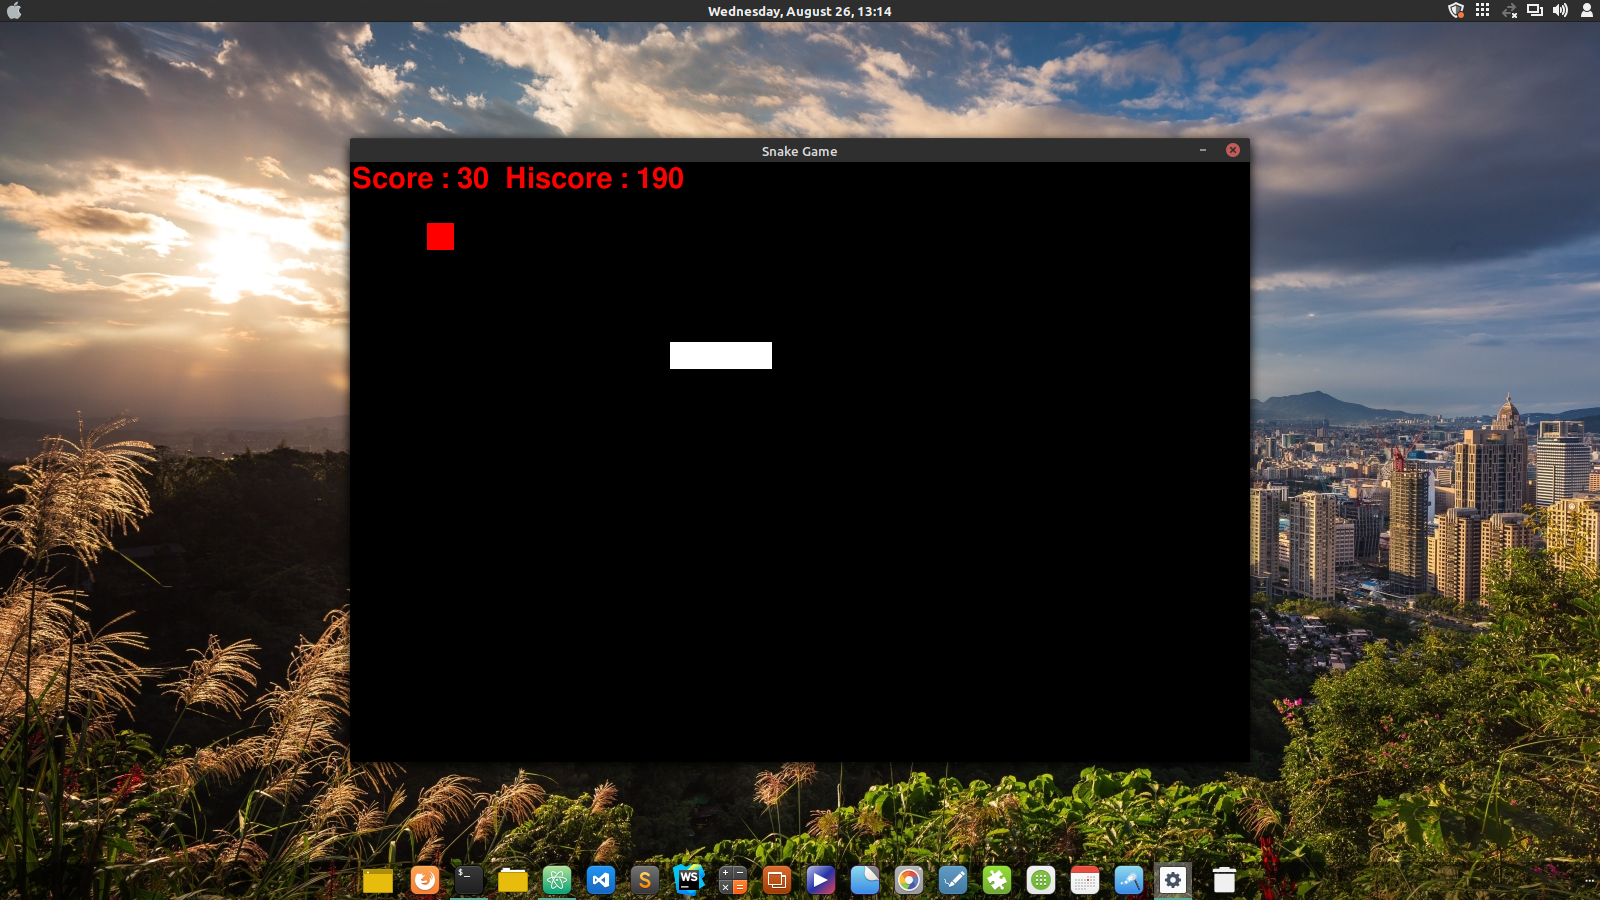
Task: Click the red food square in the Snake Game
Action: 439,237
